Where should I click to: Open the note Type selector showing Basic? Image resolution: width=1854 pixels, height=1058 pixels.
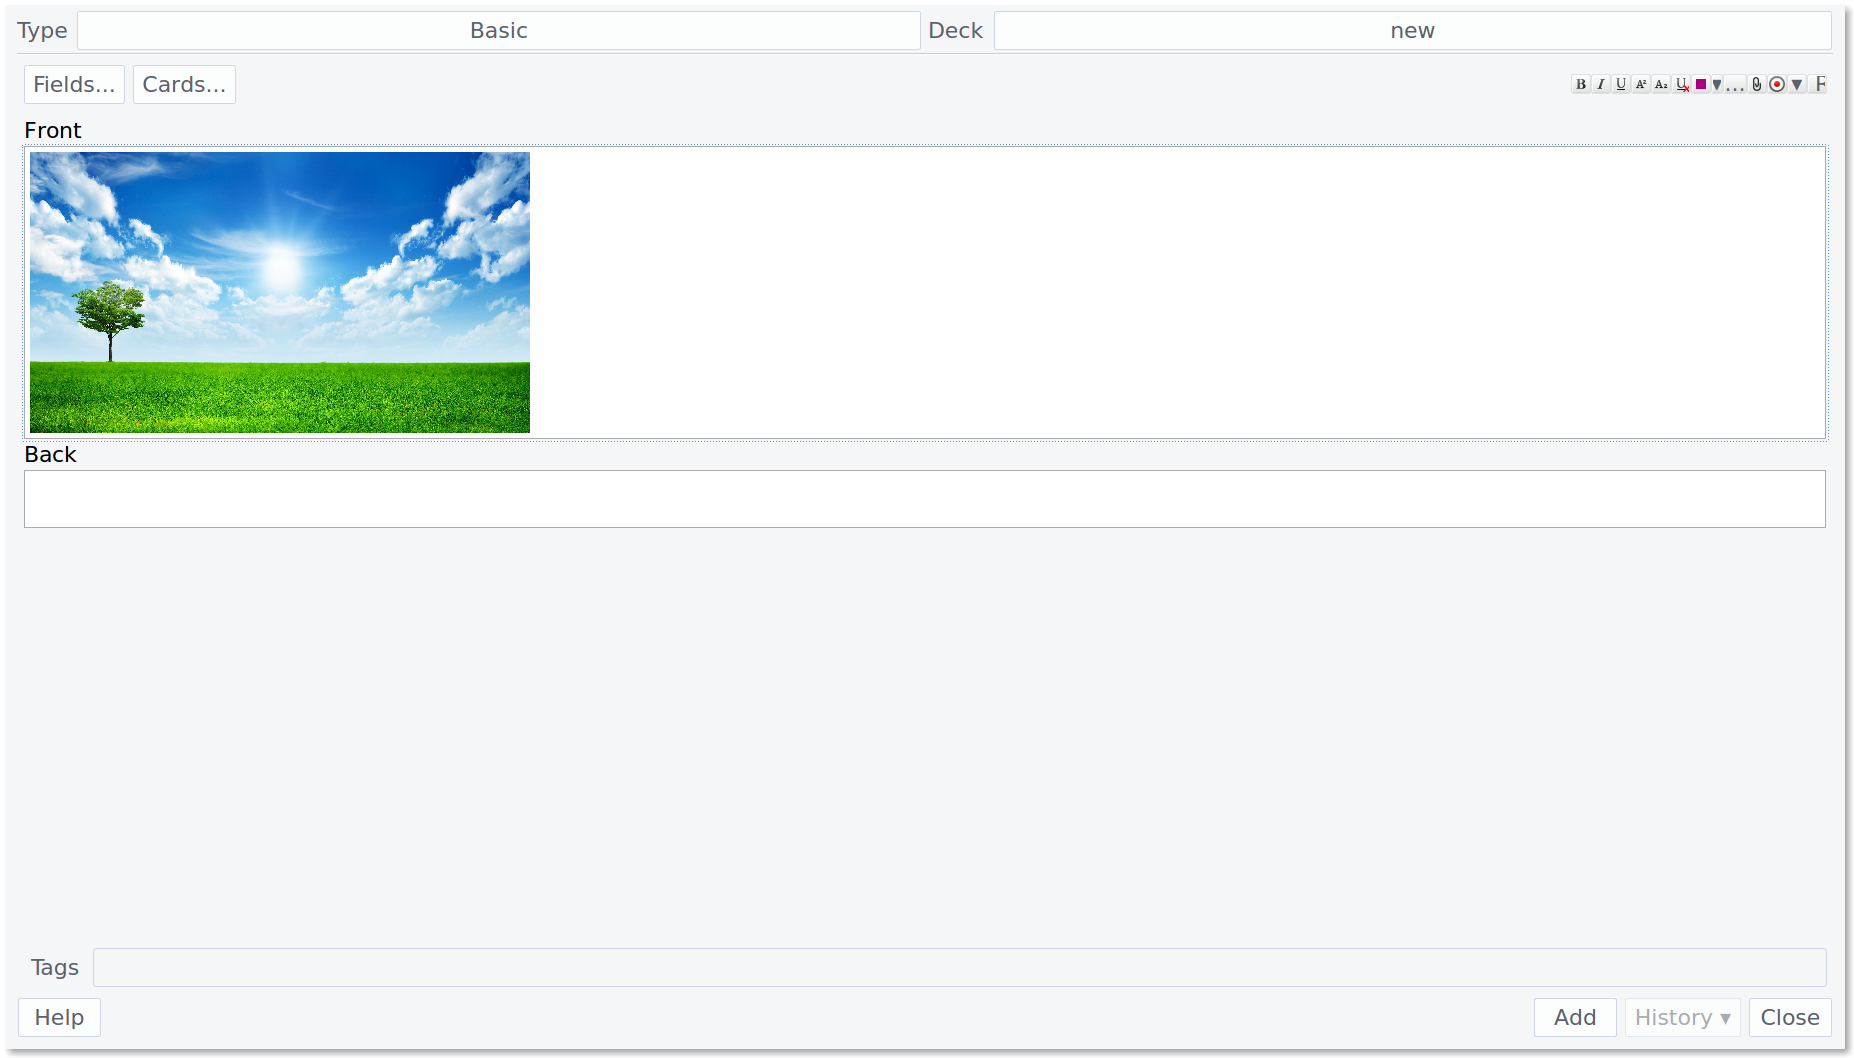[498, 31]
